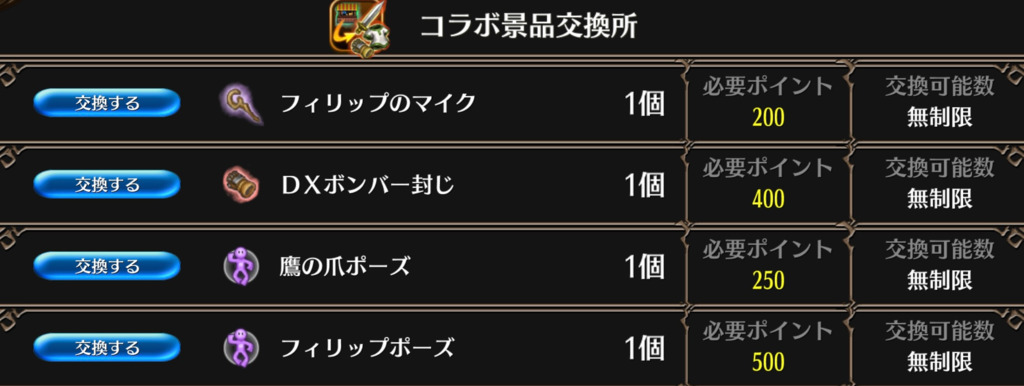Viewport: 1024px width, 386px height.
Task: Click the exchange button for フィリップのマイク
Action: pyautogui.click(x=106, y=103)
